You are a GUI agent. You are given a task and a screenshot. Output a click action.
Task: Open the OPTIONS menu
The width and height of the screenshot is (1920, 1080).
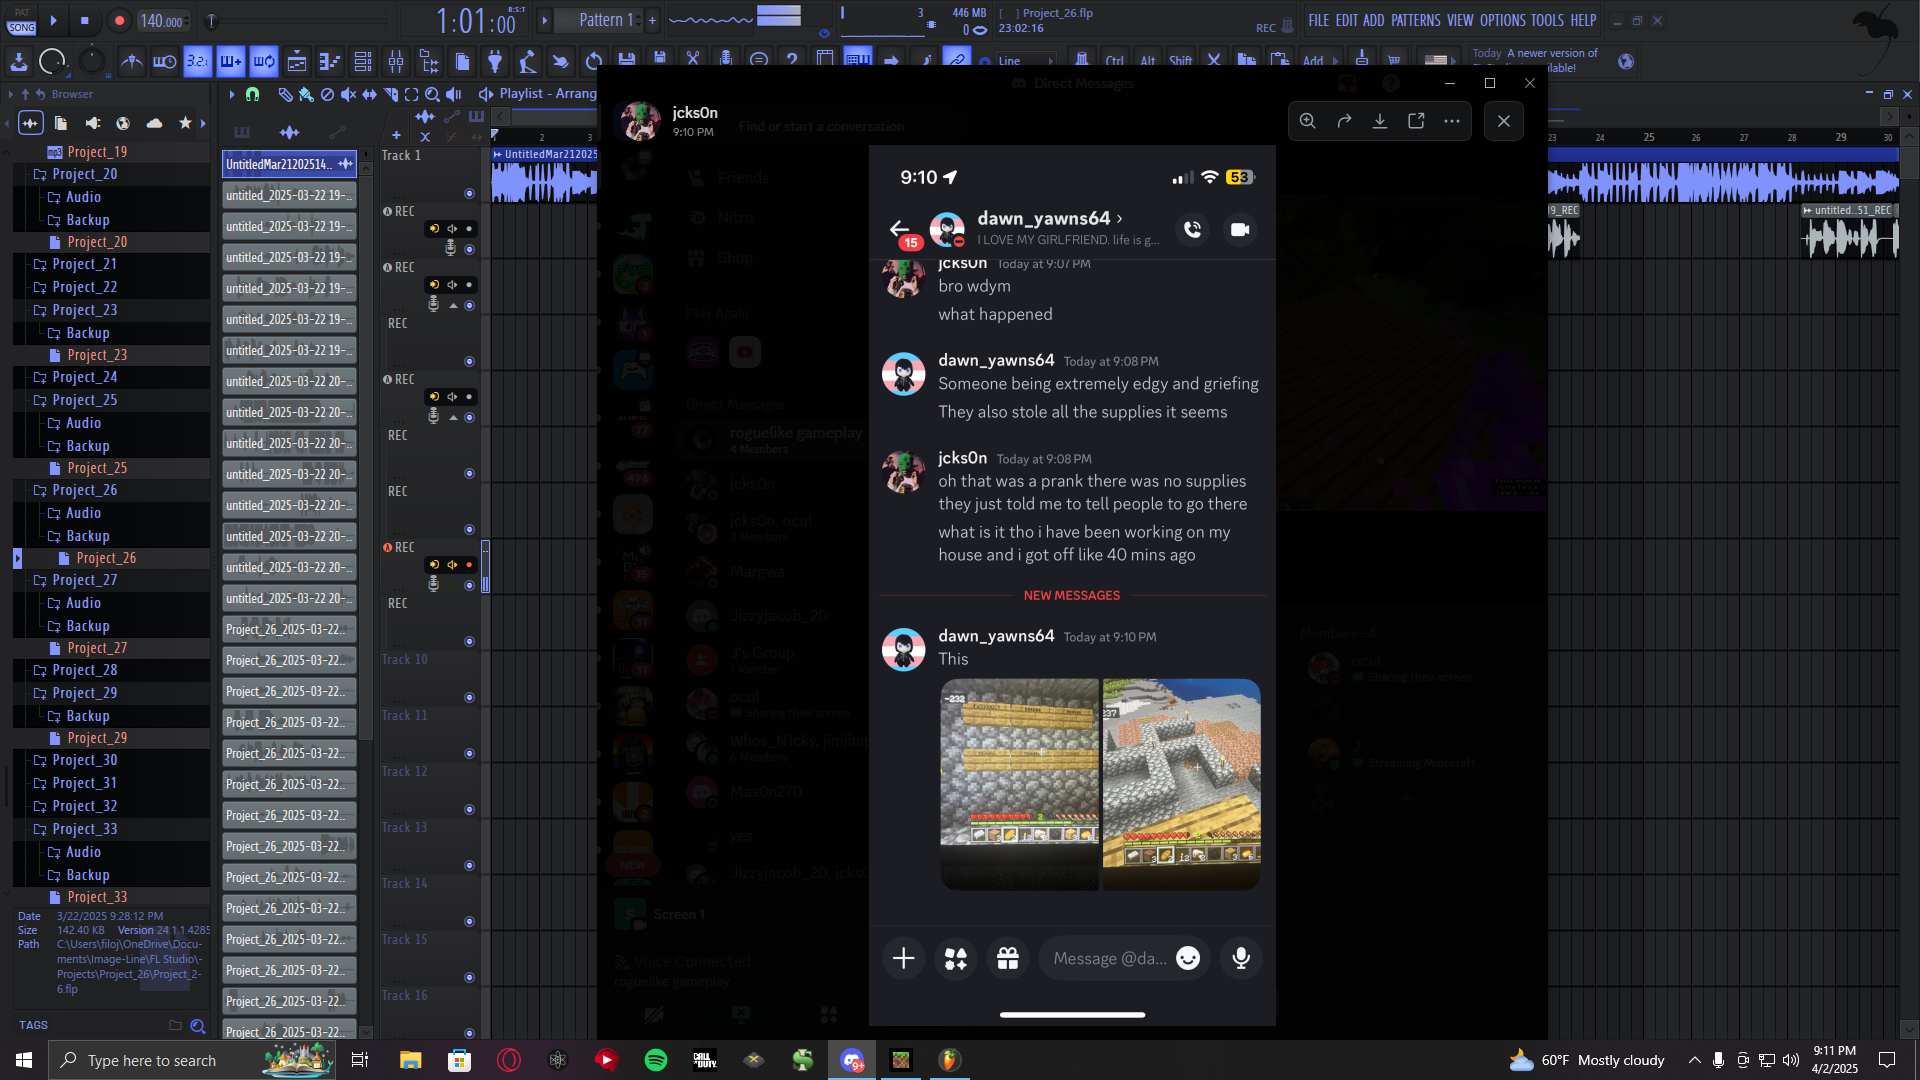[1502, 20]
